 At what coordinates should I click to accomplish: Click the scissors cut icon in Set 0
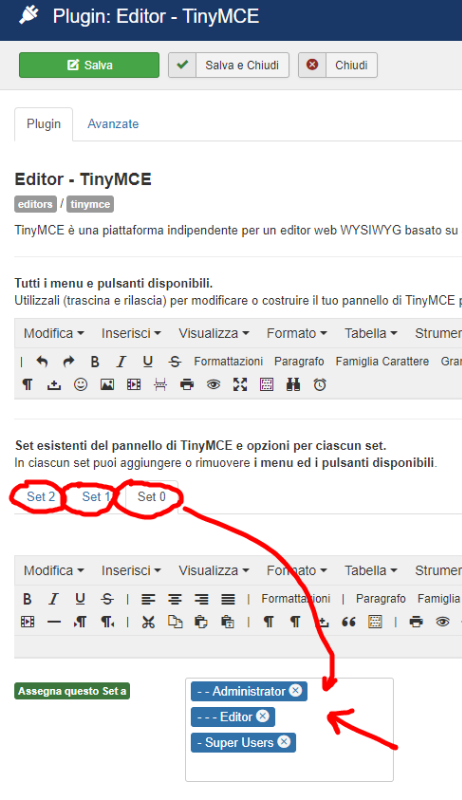148,622
